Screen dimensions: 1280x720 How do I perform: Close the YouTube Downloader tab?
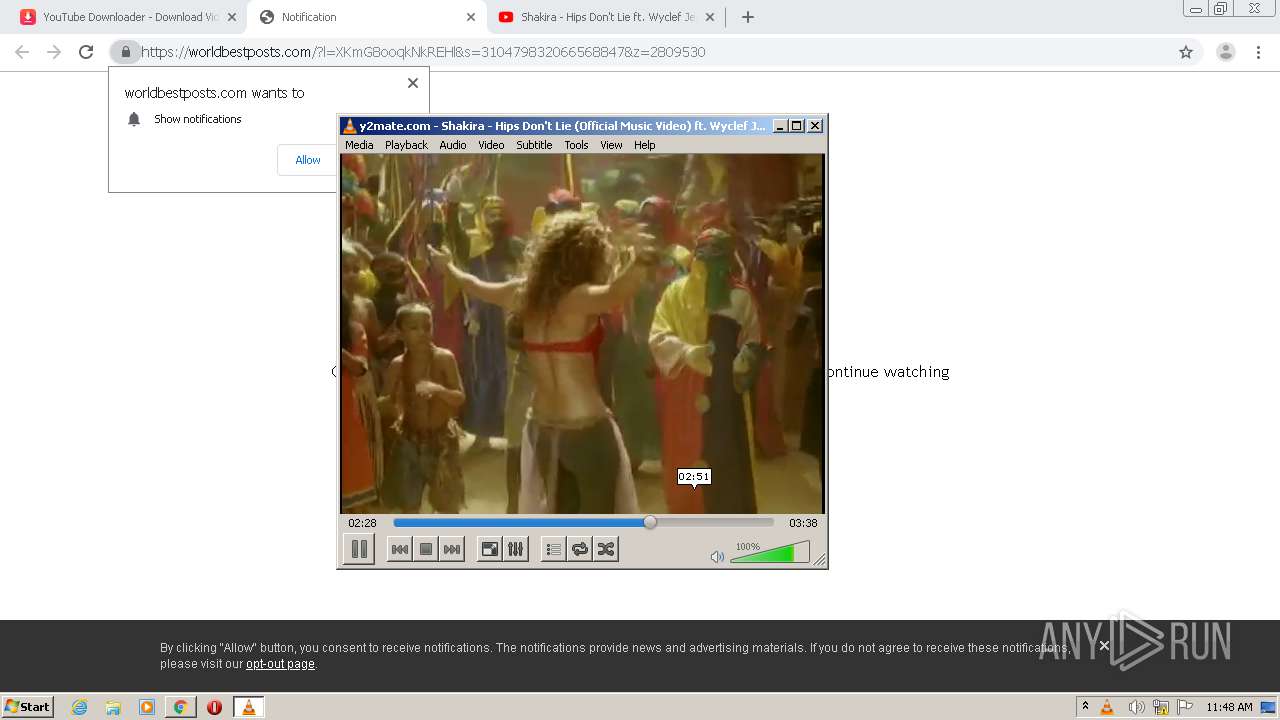[x=232, y=17]
